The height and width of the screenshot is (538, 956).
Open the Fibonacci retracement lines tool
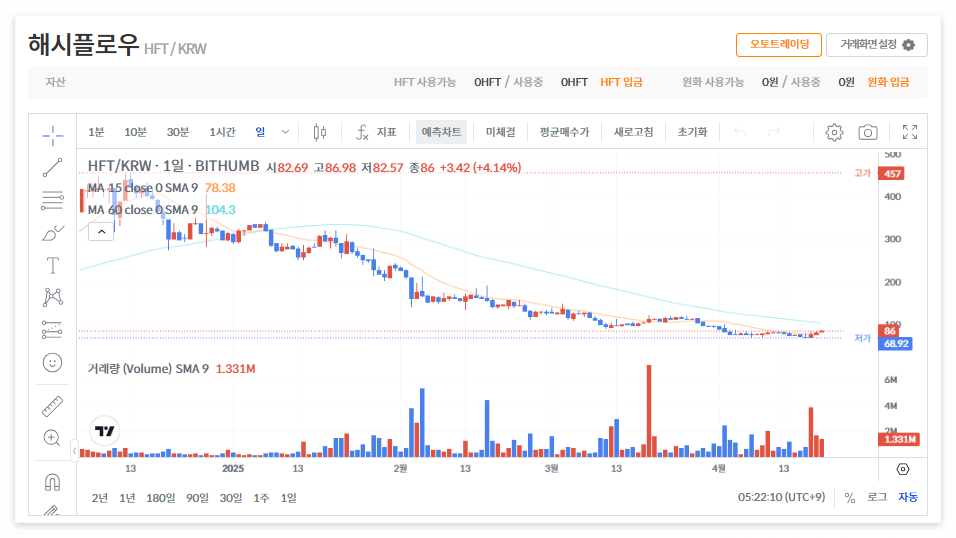[x=52, y=200]
